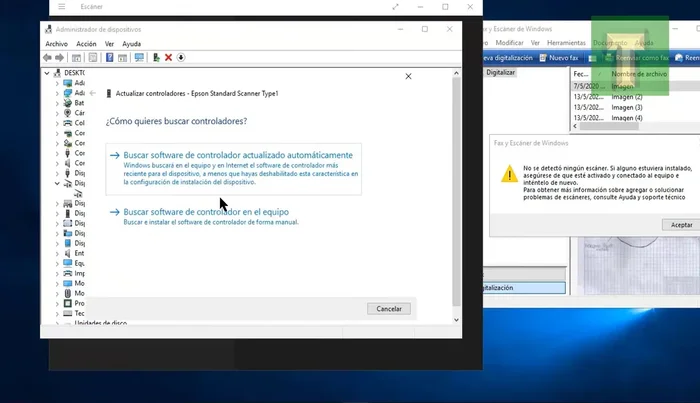Image resolution: width=700 pixels, height=403 pixels.
Task: Click the Imp printer icon in the tree
Action: [x=67, y=274]
